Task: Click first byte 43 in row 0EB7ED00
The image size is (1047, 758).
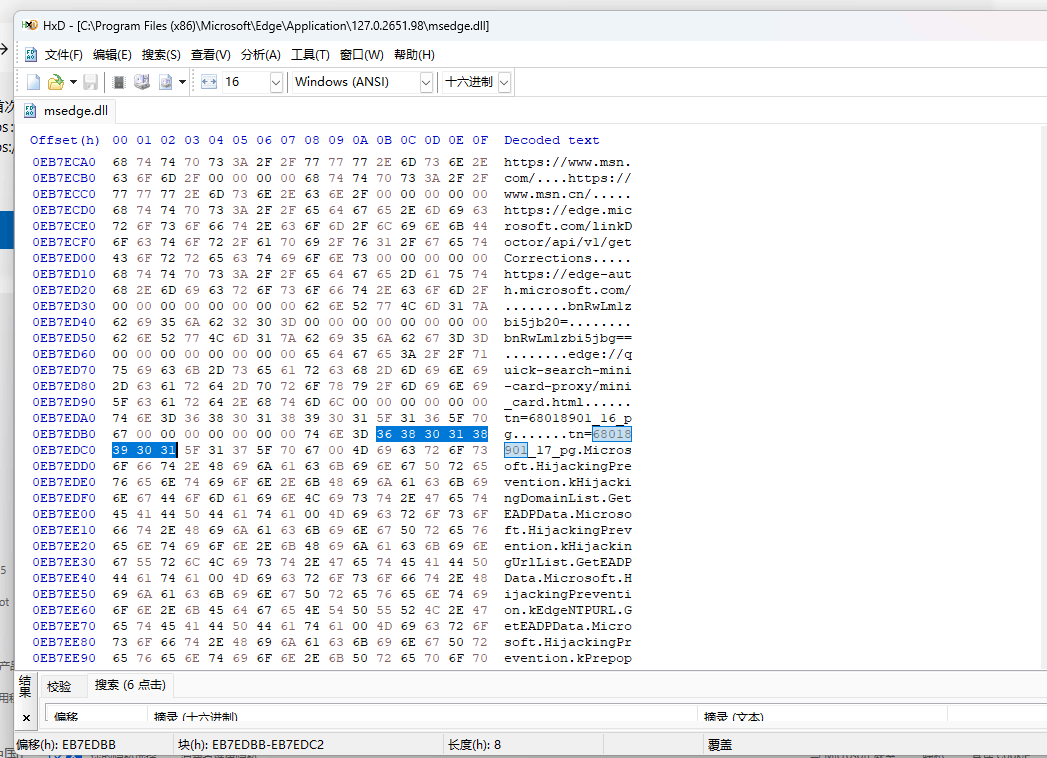Action: 120,258
